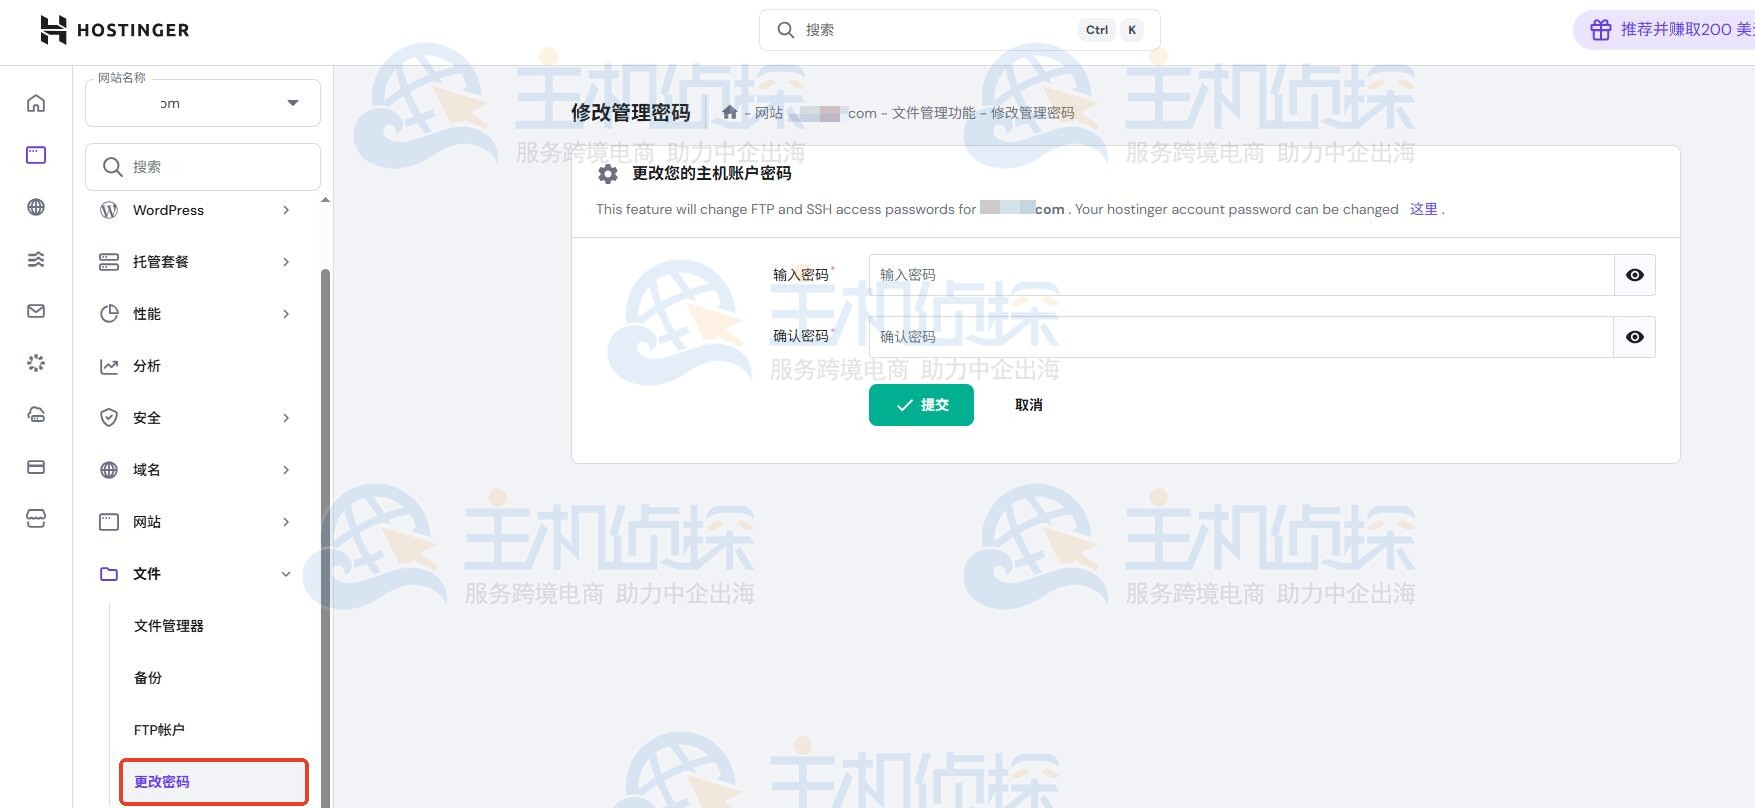Click the 网站 breadcrumb link

coord(769,113)
